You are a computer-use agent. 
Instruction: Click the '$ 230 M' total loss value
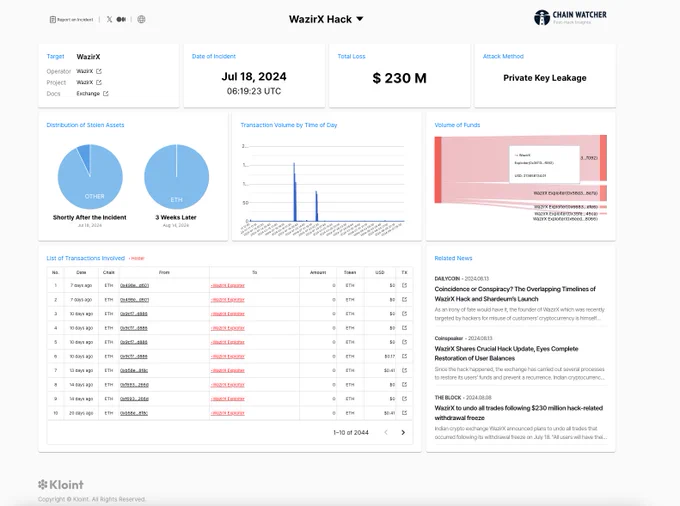(399, 78)
